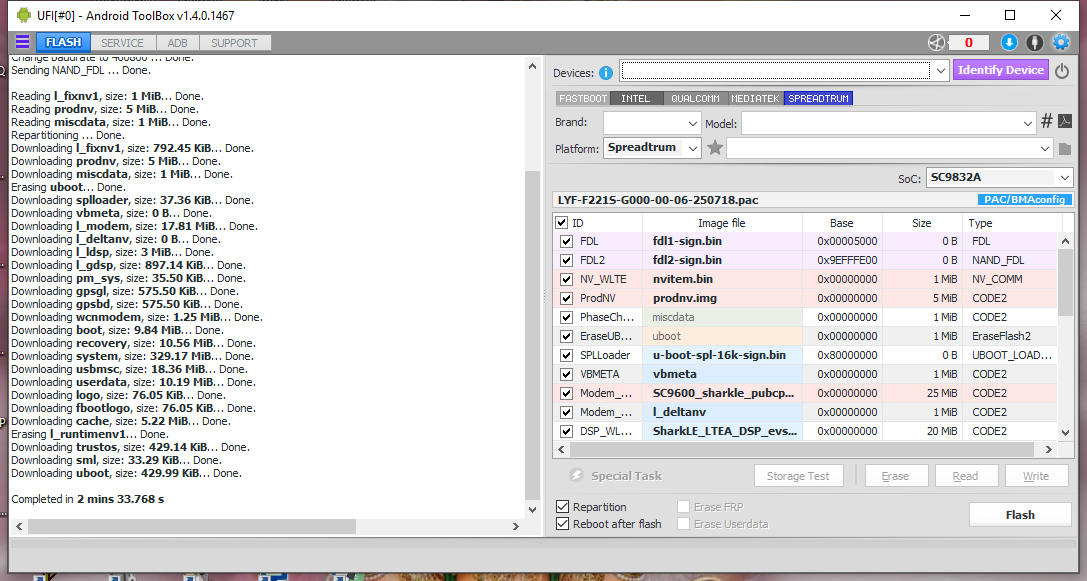
Task: Uncheck the VBMETA row checkbox
Action: 566,374
